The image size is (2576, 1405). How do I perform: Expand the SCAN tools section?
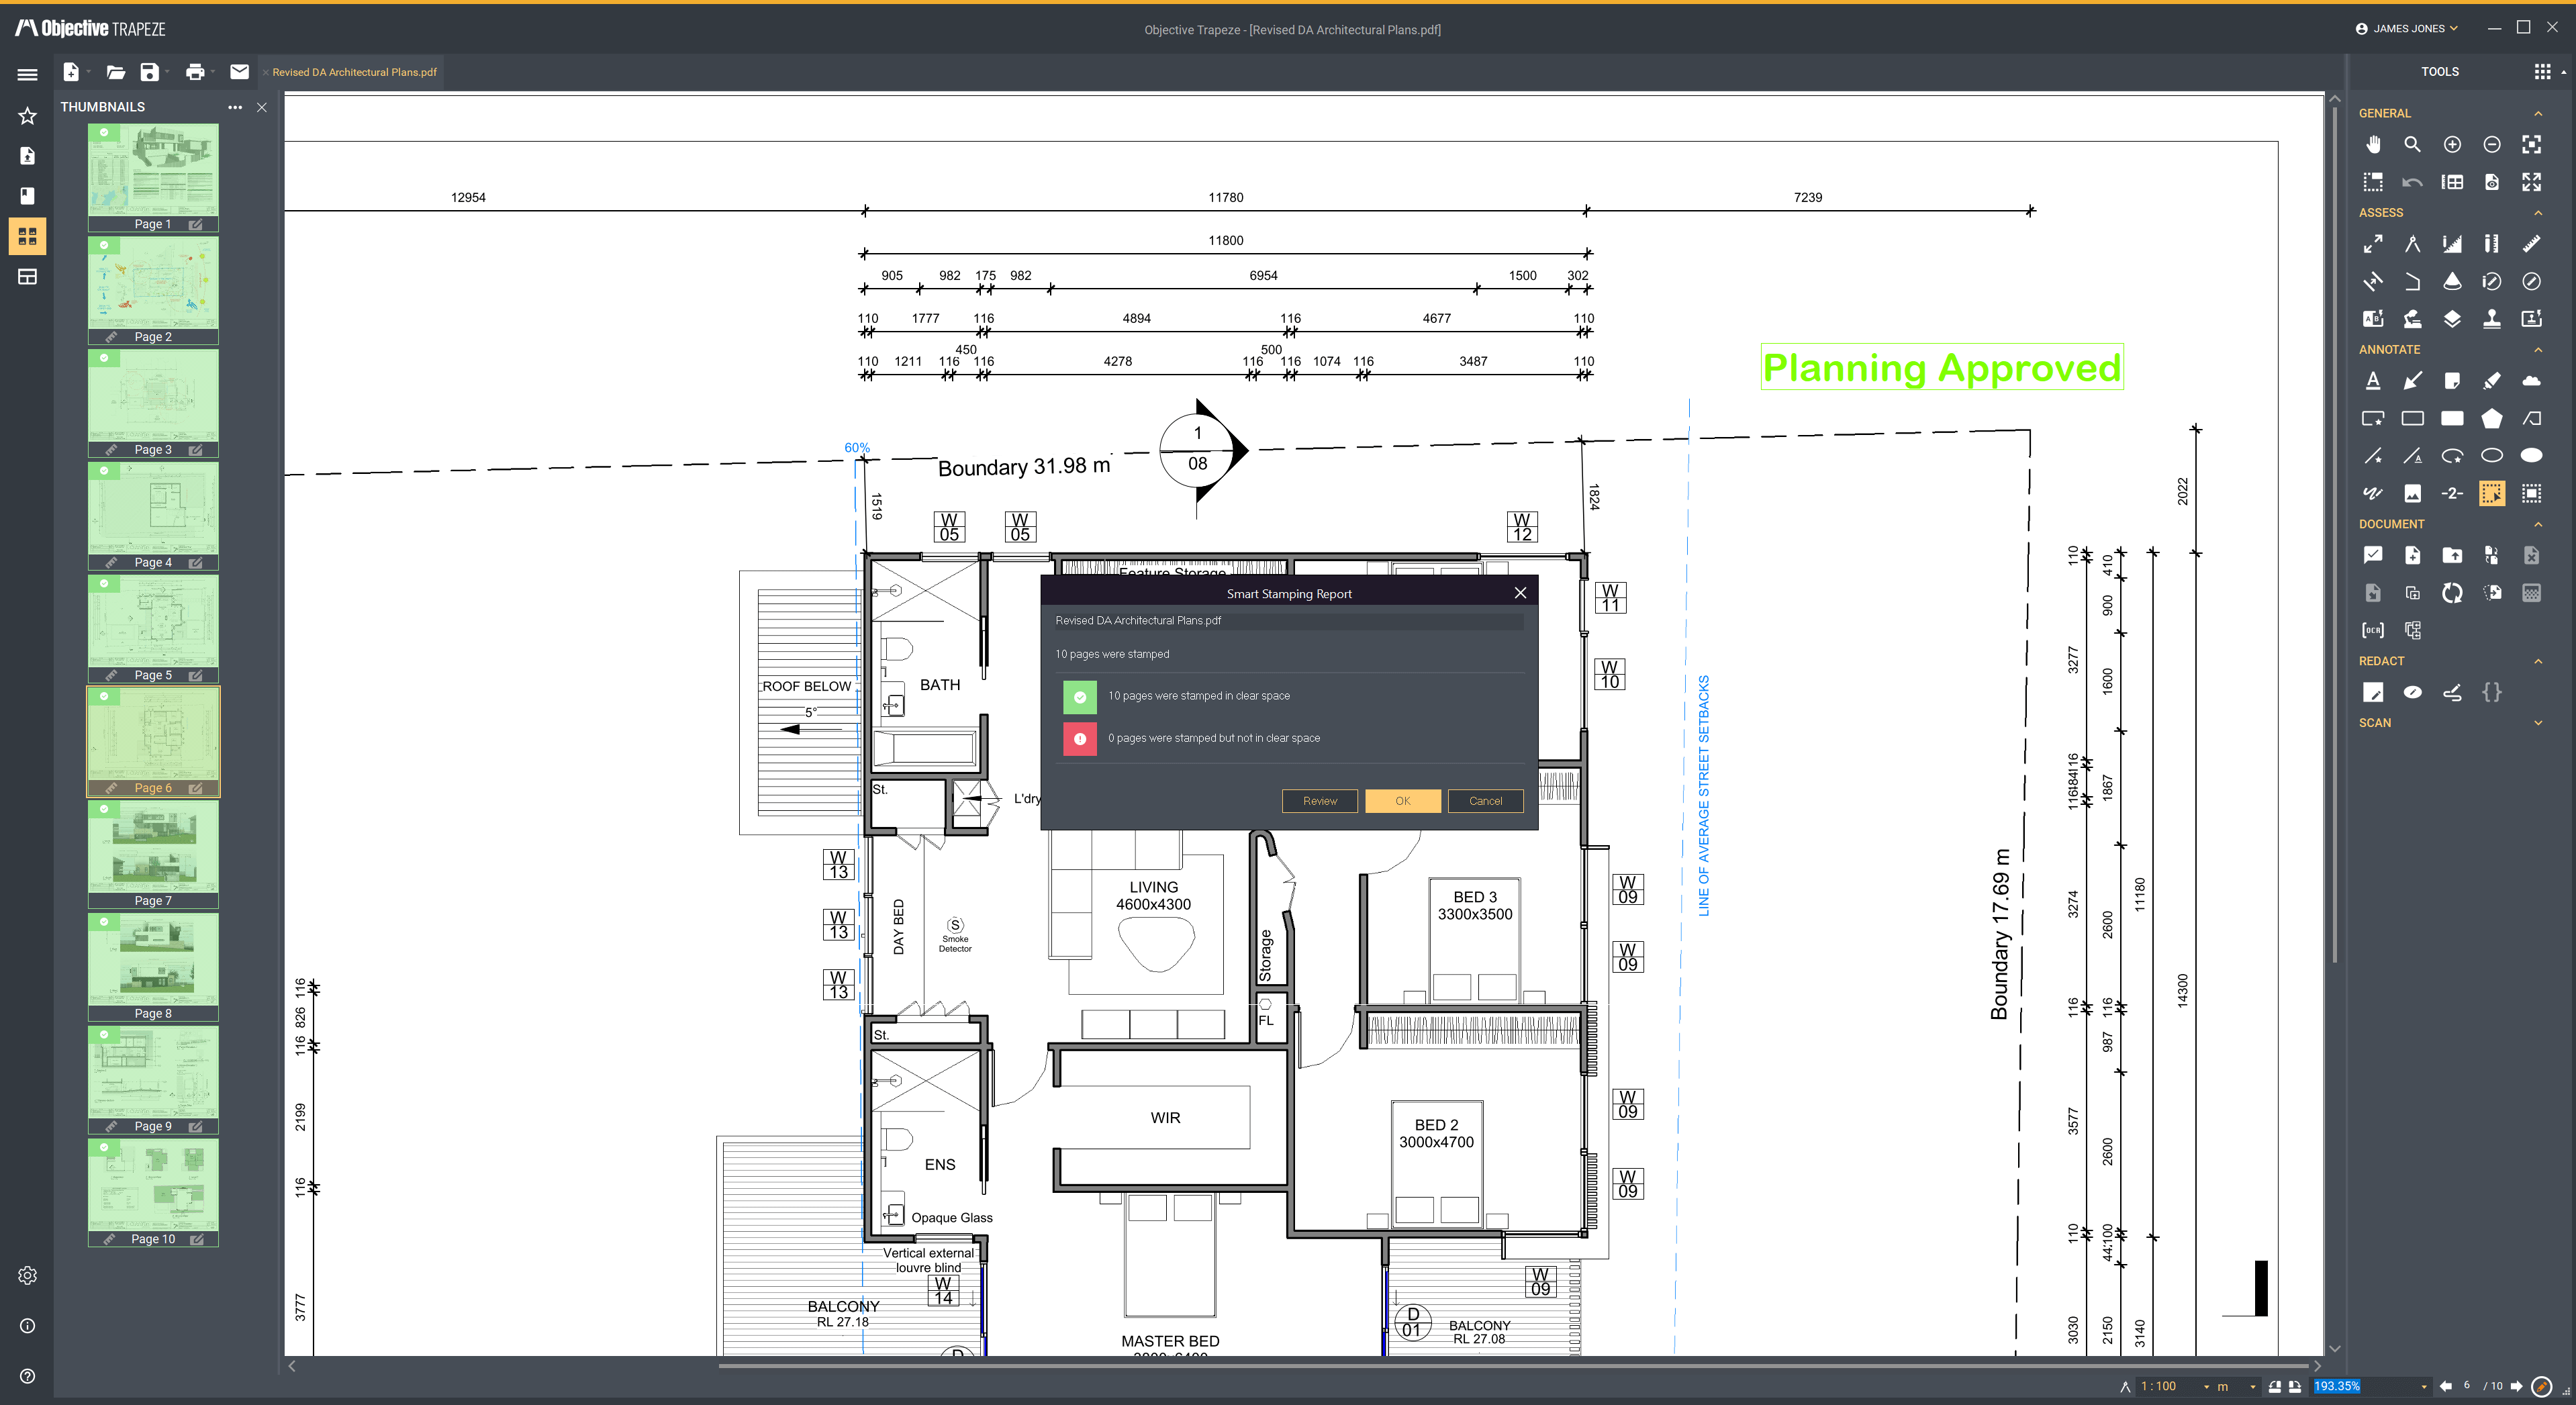(x=2538, y=723)
